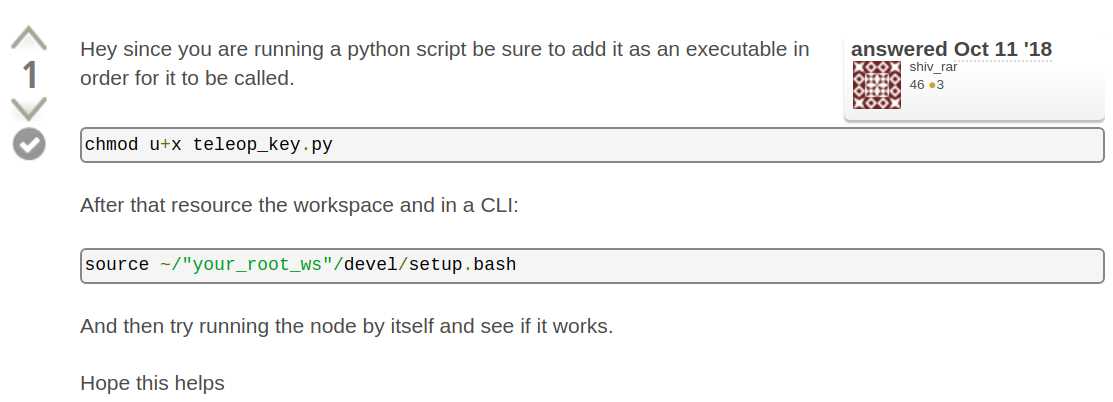
Task: Click the word teleop_key.py in the code
Action: click(263, 145)
